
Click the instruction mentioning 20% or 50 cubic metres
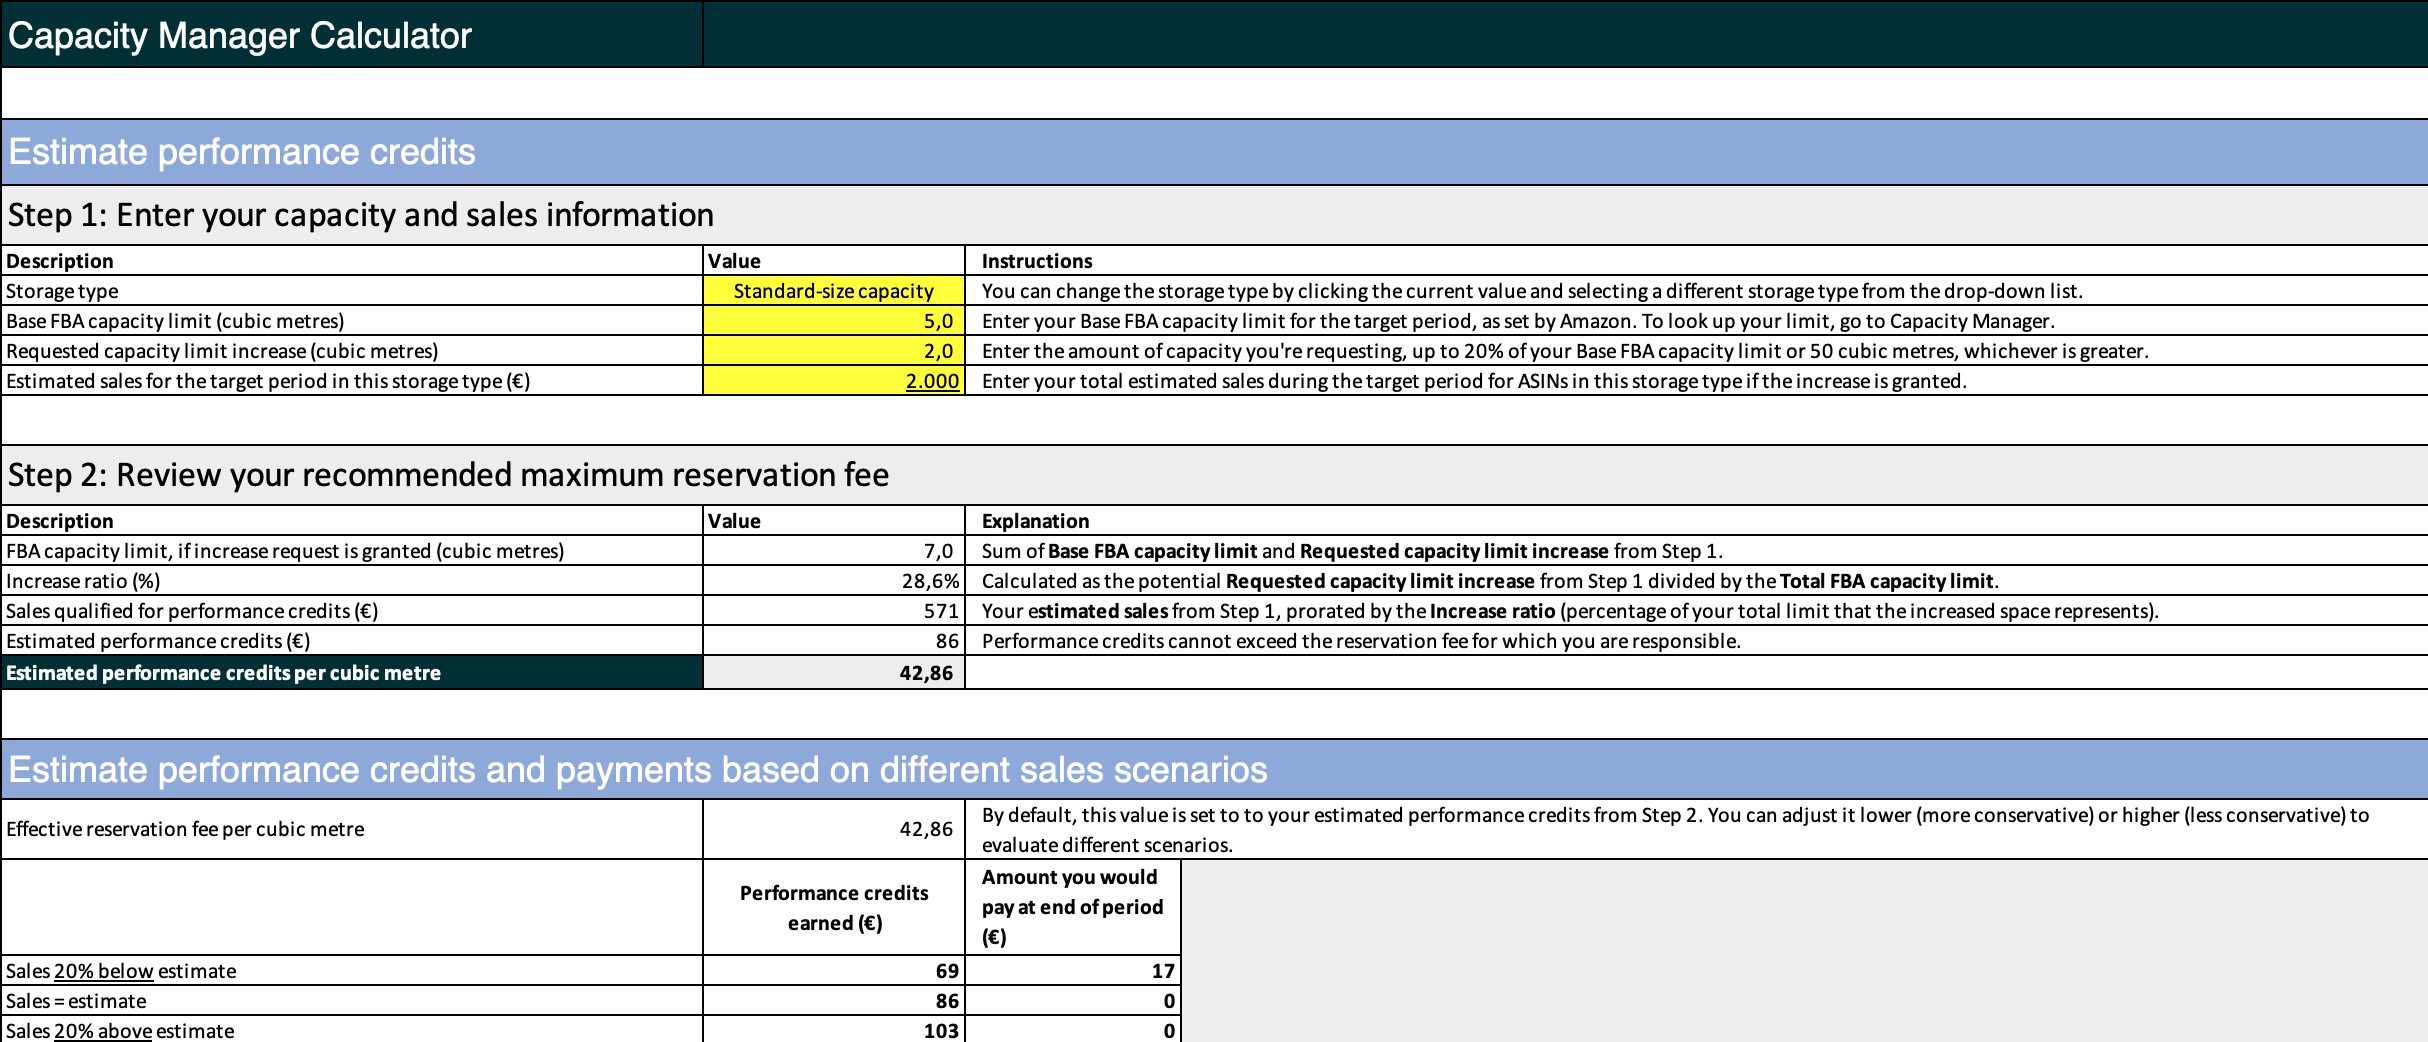pyautogui.click(x=1565, y=351)
